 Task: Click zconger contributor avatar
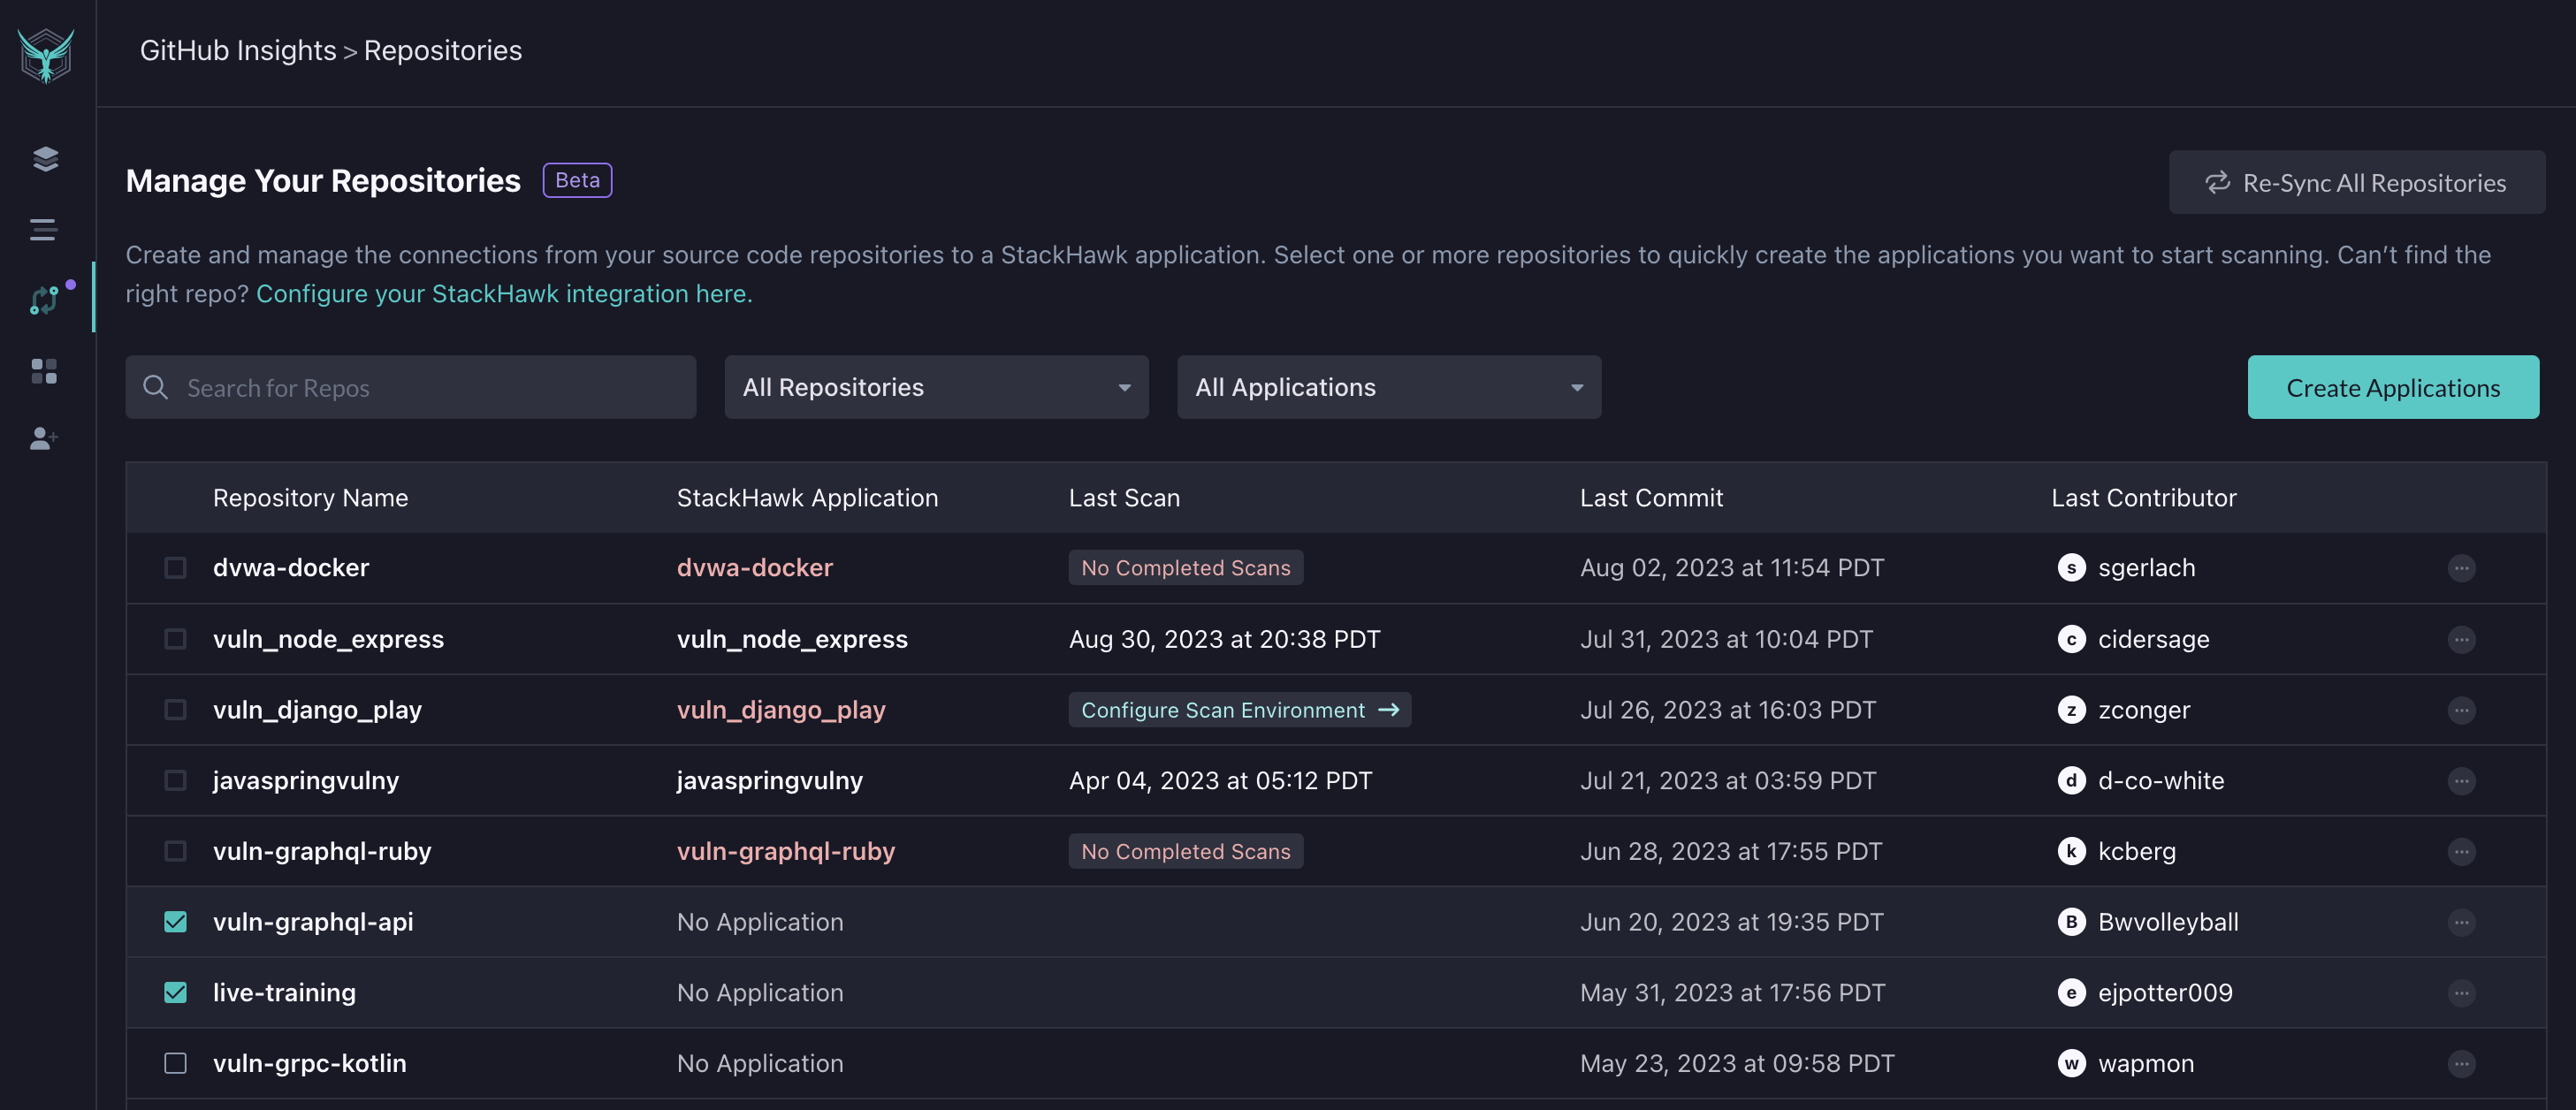coord(2071,709)
